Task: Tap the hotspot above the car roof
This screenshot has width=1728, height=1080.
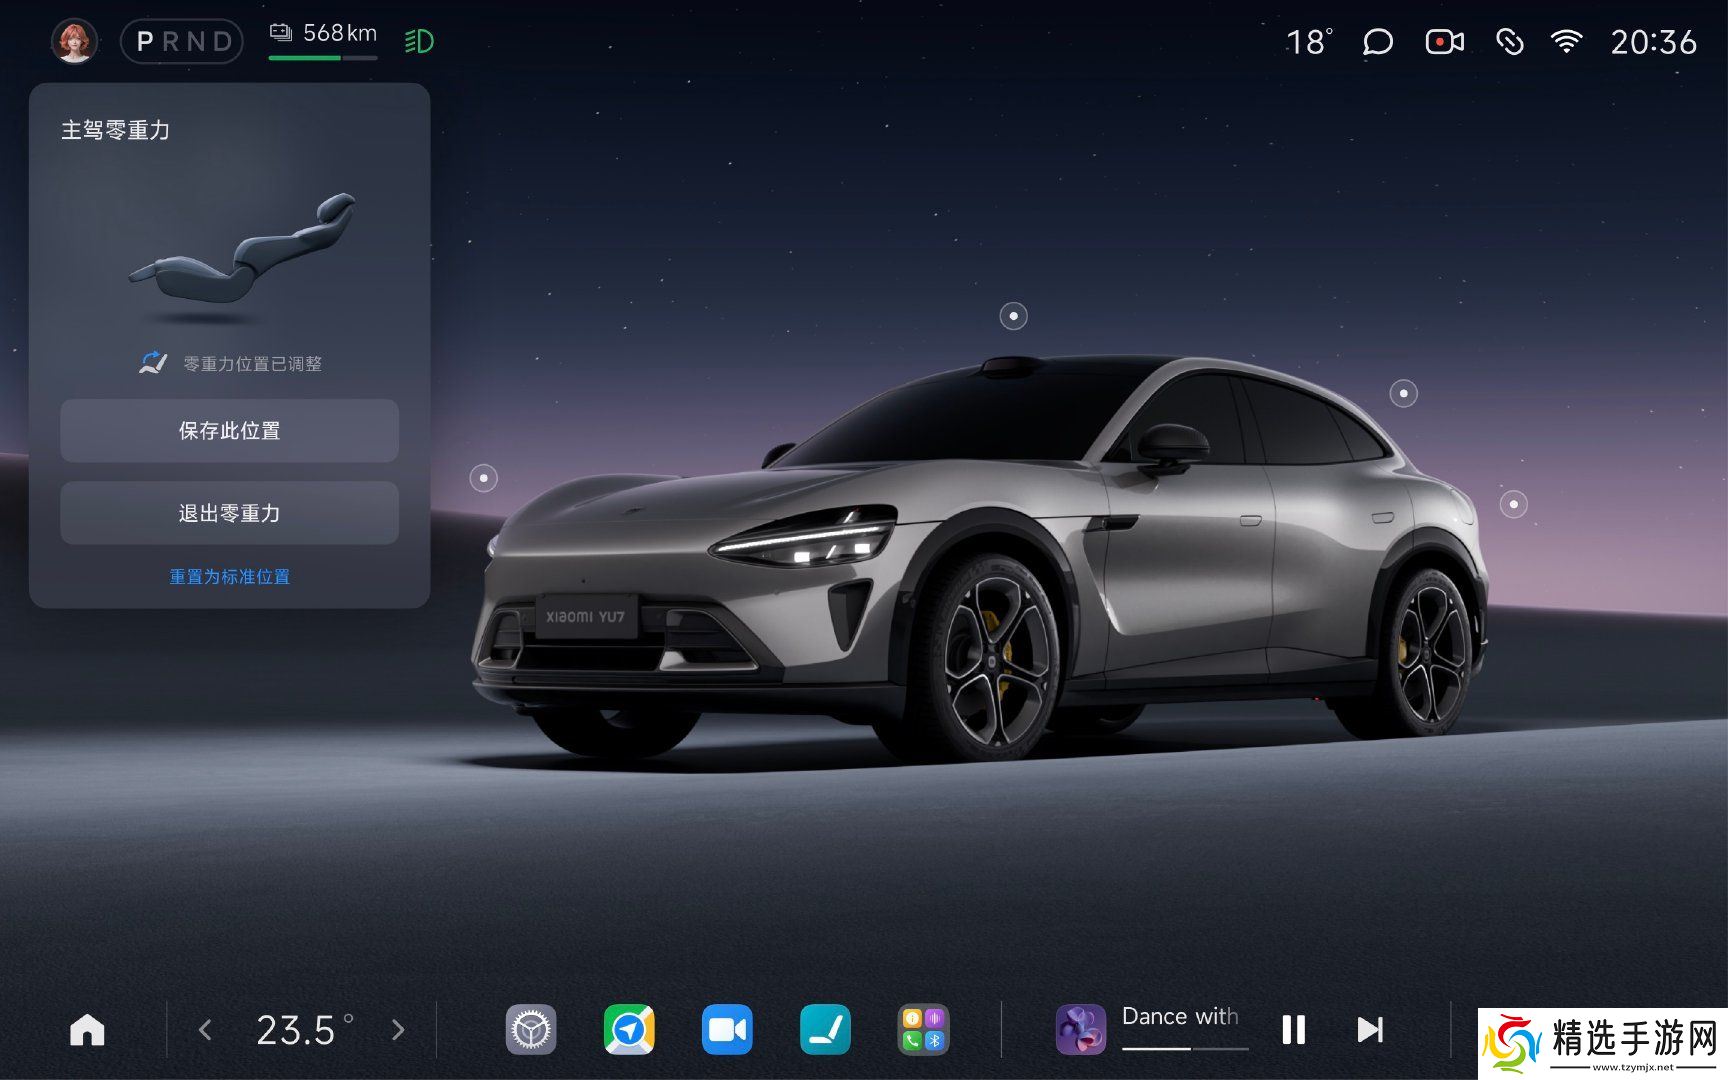Action: [1013, 316]
